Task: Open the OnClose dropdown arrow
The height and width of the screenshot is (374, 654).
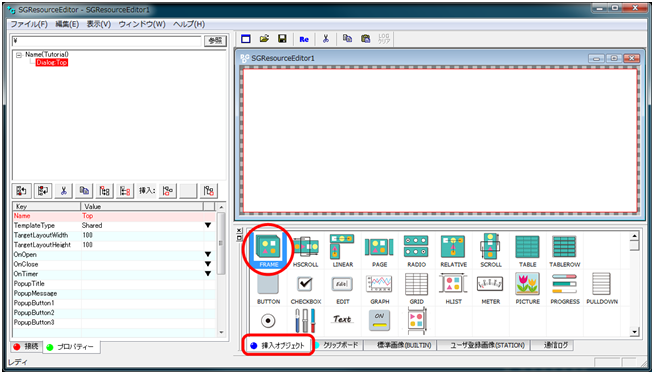Action: pos(208,264)
